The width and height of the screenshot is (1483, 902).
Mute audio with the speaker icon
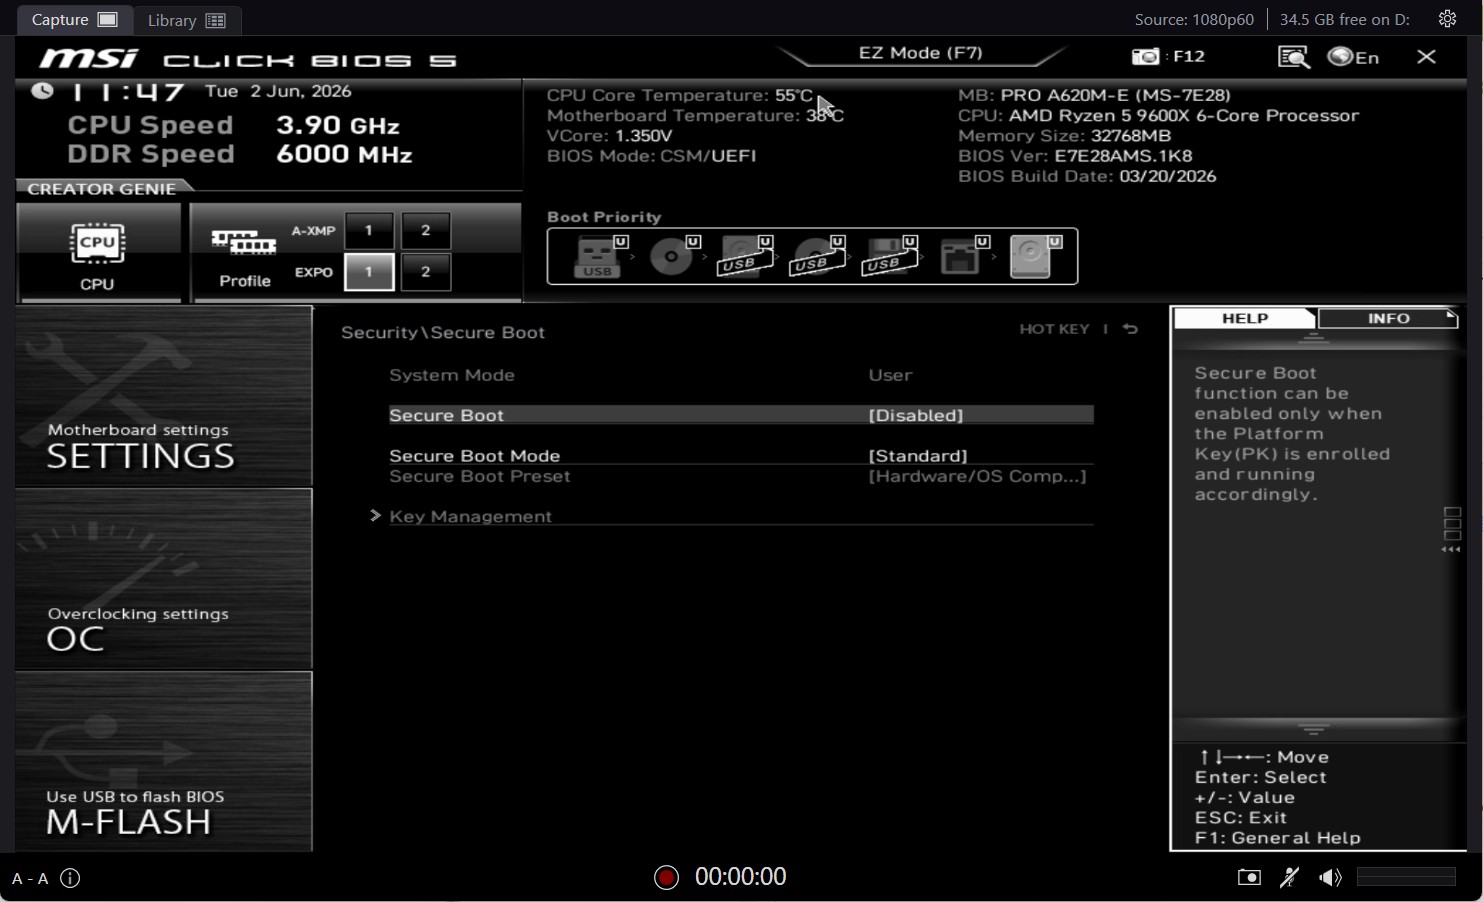[1330, 877]
